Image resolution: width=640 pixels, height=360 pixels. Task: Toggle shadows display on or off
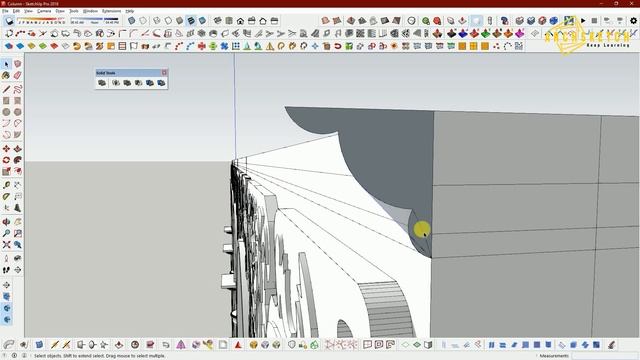click(x=9, y=20)
